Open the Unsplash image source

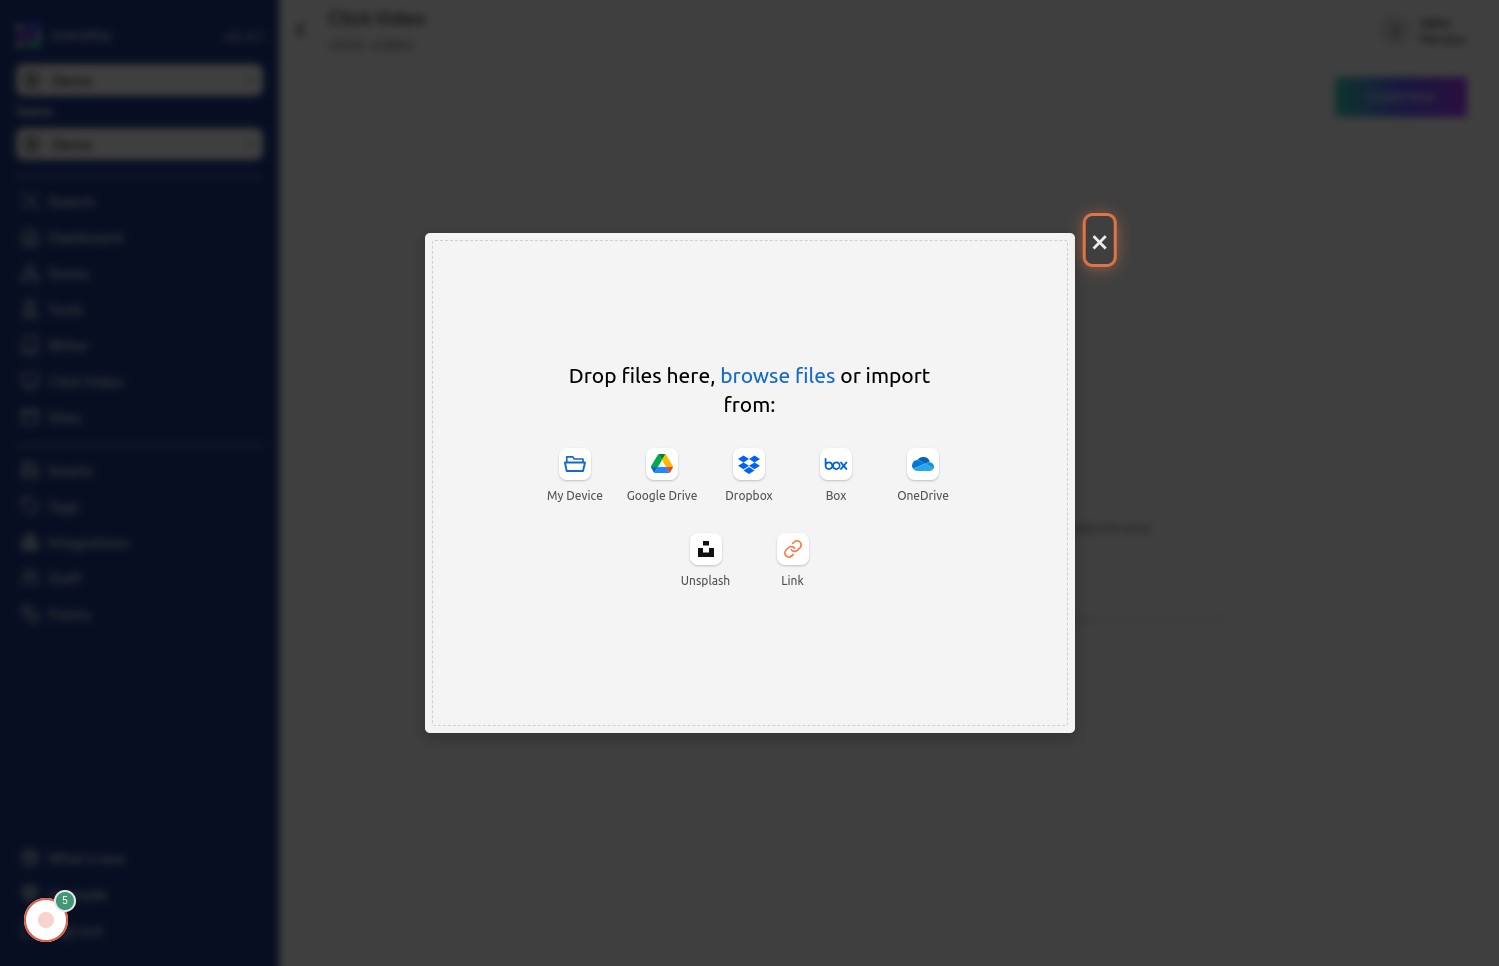tap(705, 561)
